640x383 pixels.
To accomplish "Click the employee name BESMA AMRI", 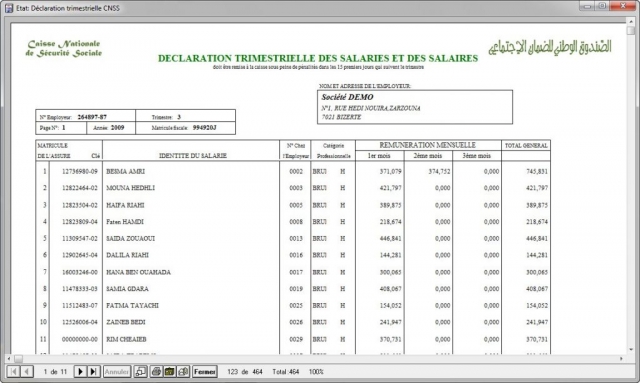I will (x=125, y=171).
